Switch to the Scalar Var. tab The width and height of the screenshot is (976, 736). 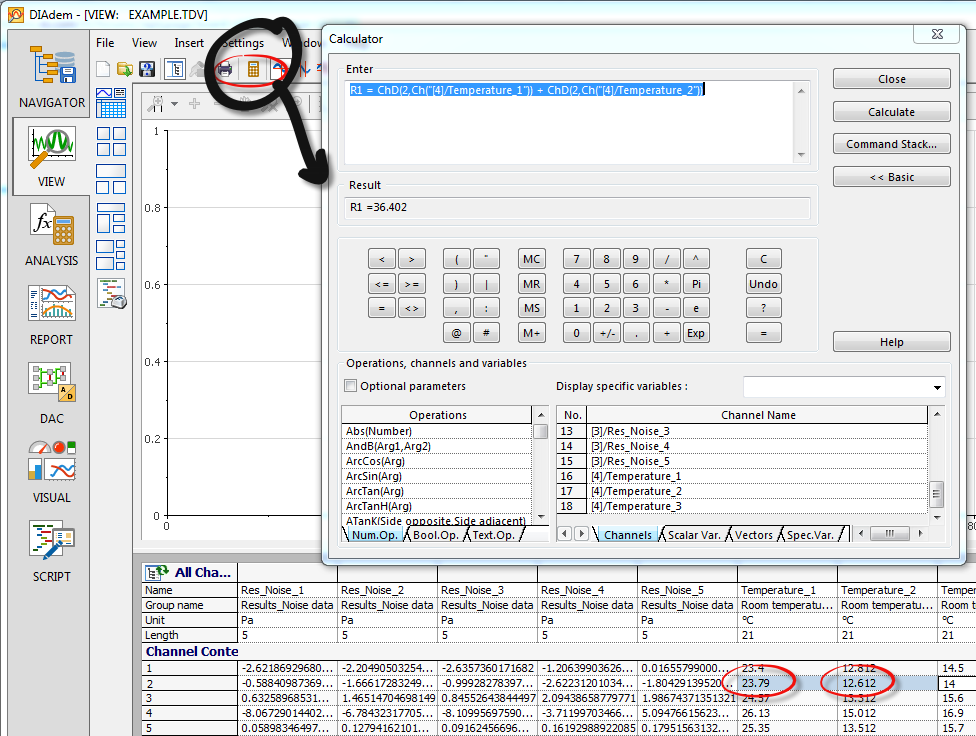pyautogui.click(x=694, y=535)
